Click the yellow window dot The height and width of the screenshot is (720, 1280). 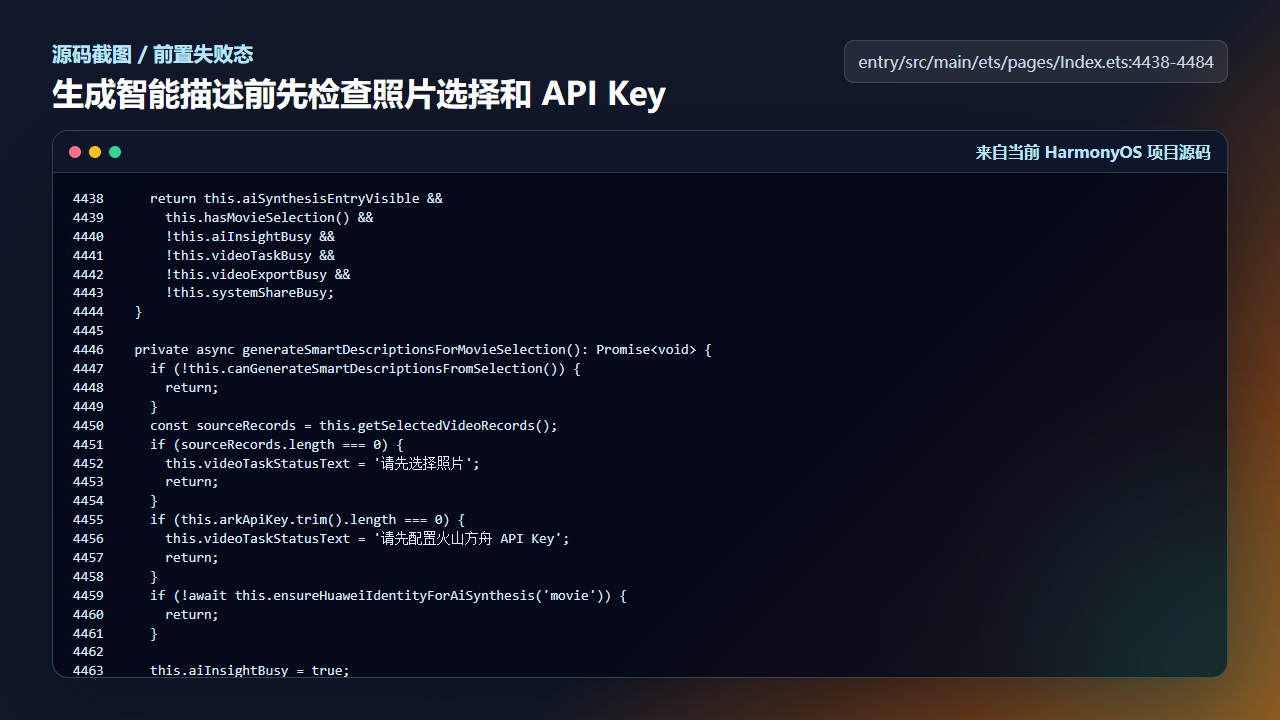coord(95,152)
